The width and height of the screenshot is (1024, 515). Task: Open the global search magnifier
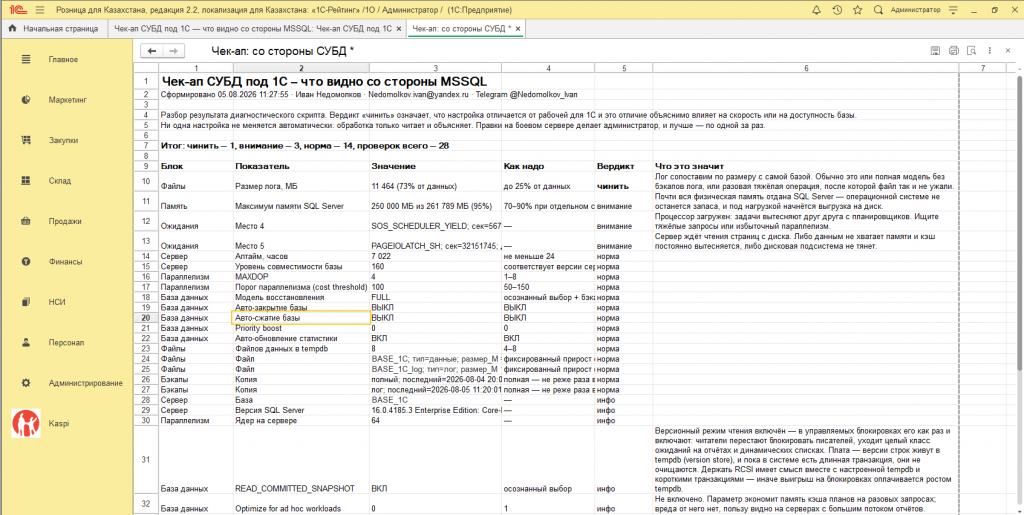tap(878, 10)
